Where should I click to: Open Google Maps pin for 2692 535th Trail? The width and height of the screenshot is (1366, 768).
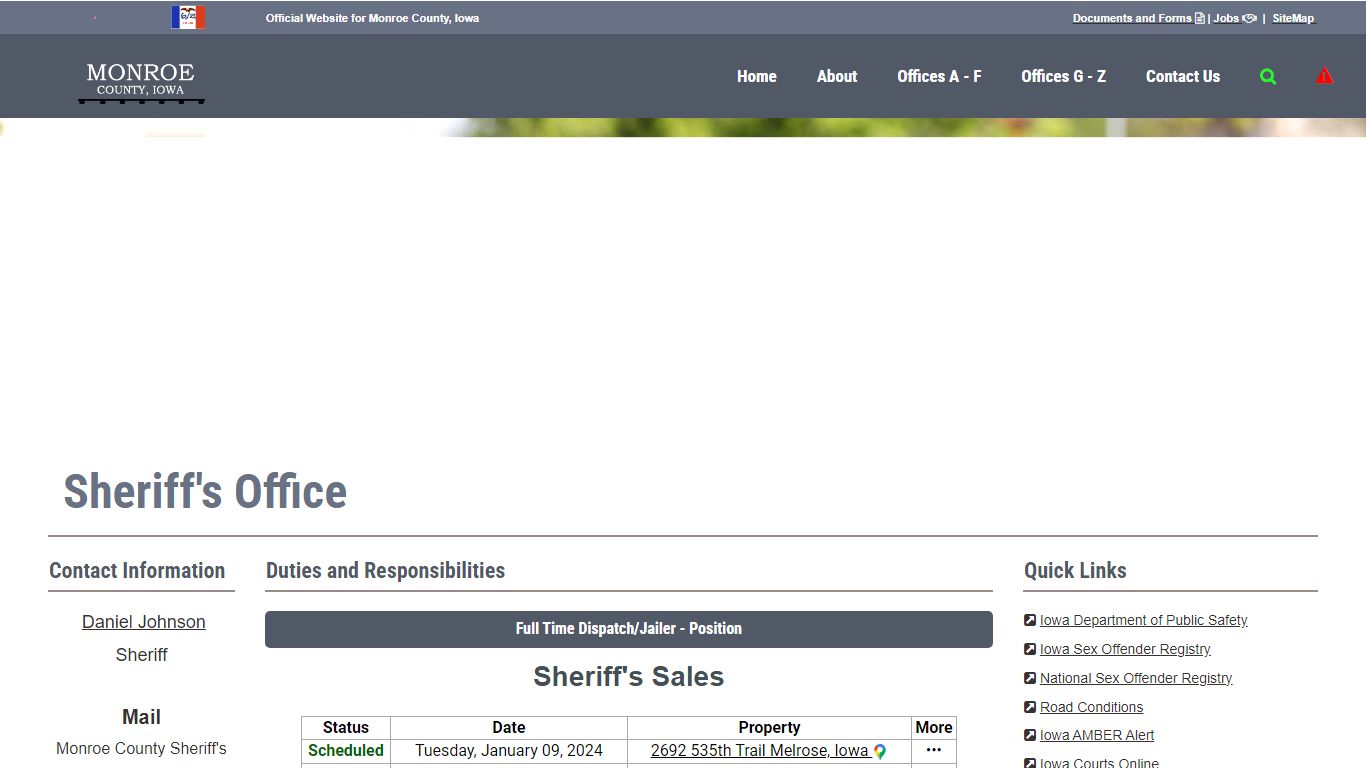tap(880, 751)
